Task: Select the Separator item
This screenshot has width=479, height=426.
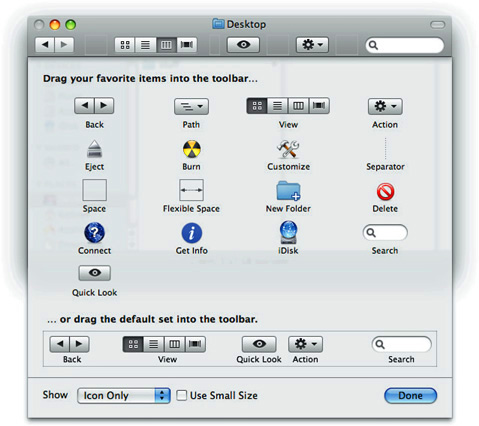Action: tap(385, 149)
